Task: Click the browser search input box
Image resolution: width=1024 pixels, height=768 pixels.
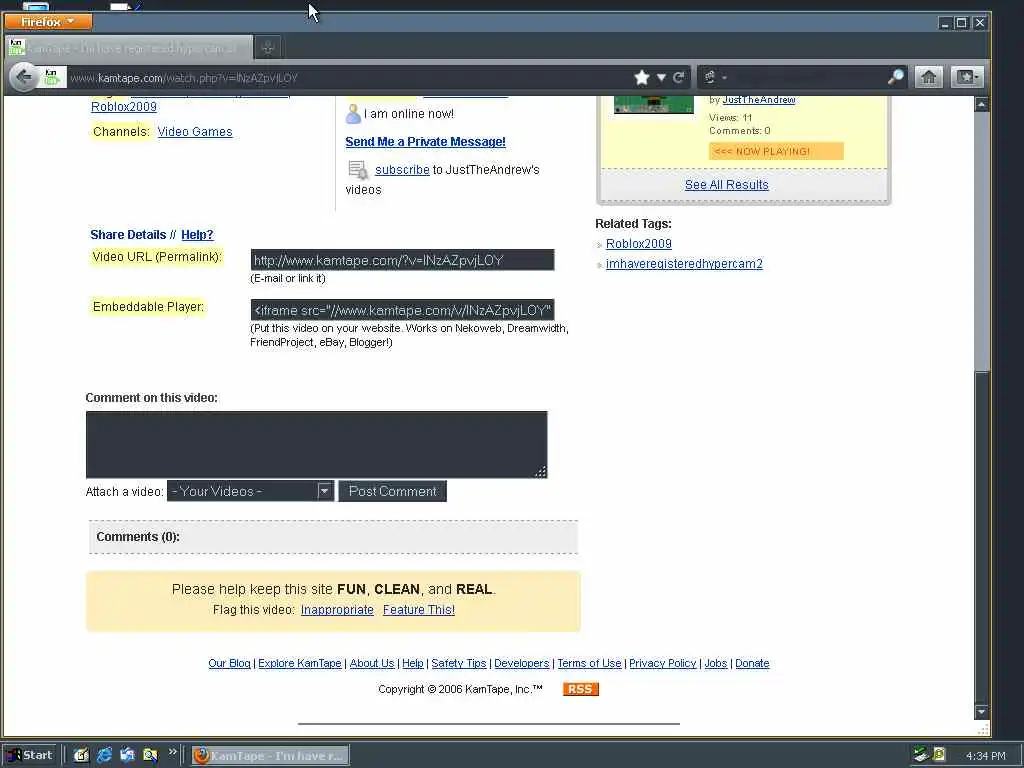Action: 807,78
